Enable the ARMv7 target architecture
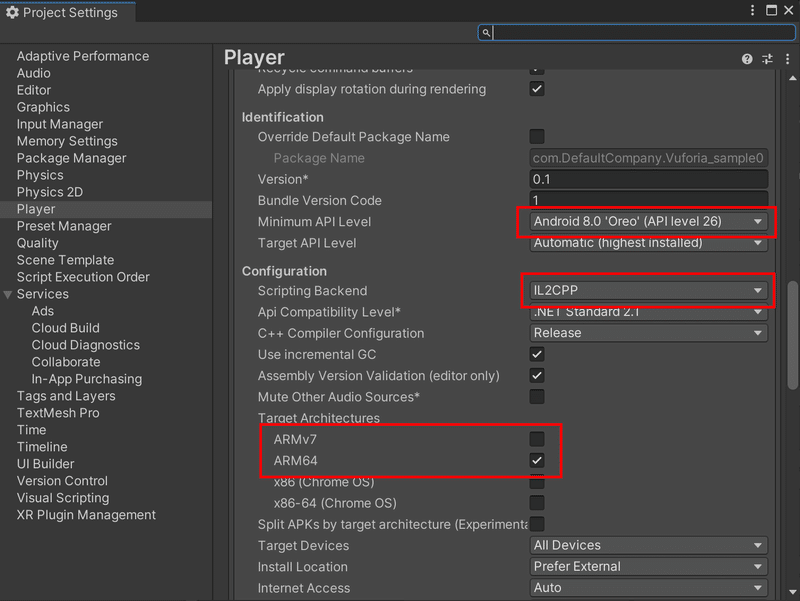 [x=537, y=439]
